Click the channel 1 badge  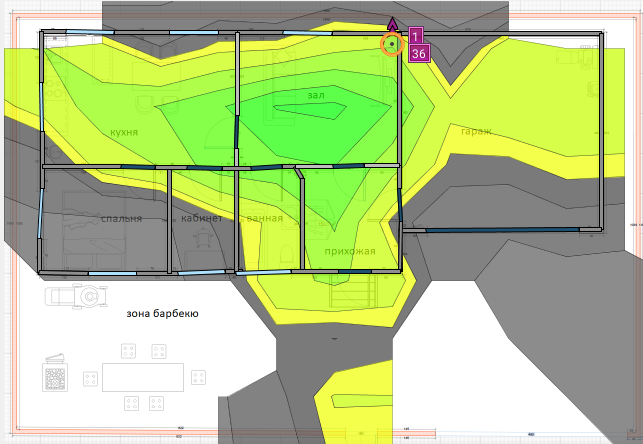point(415,36)
